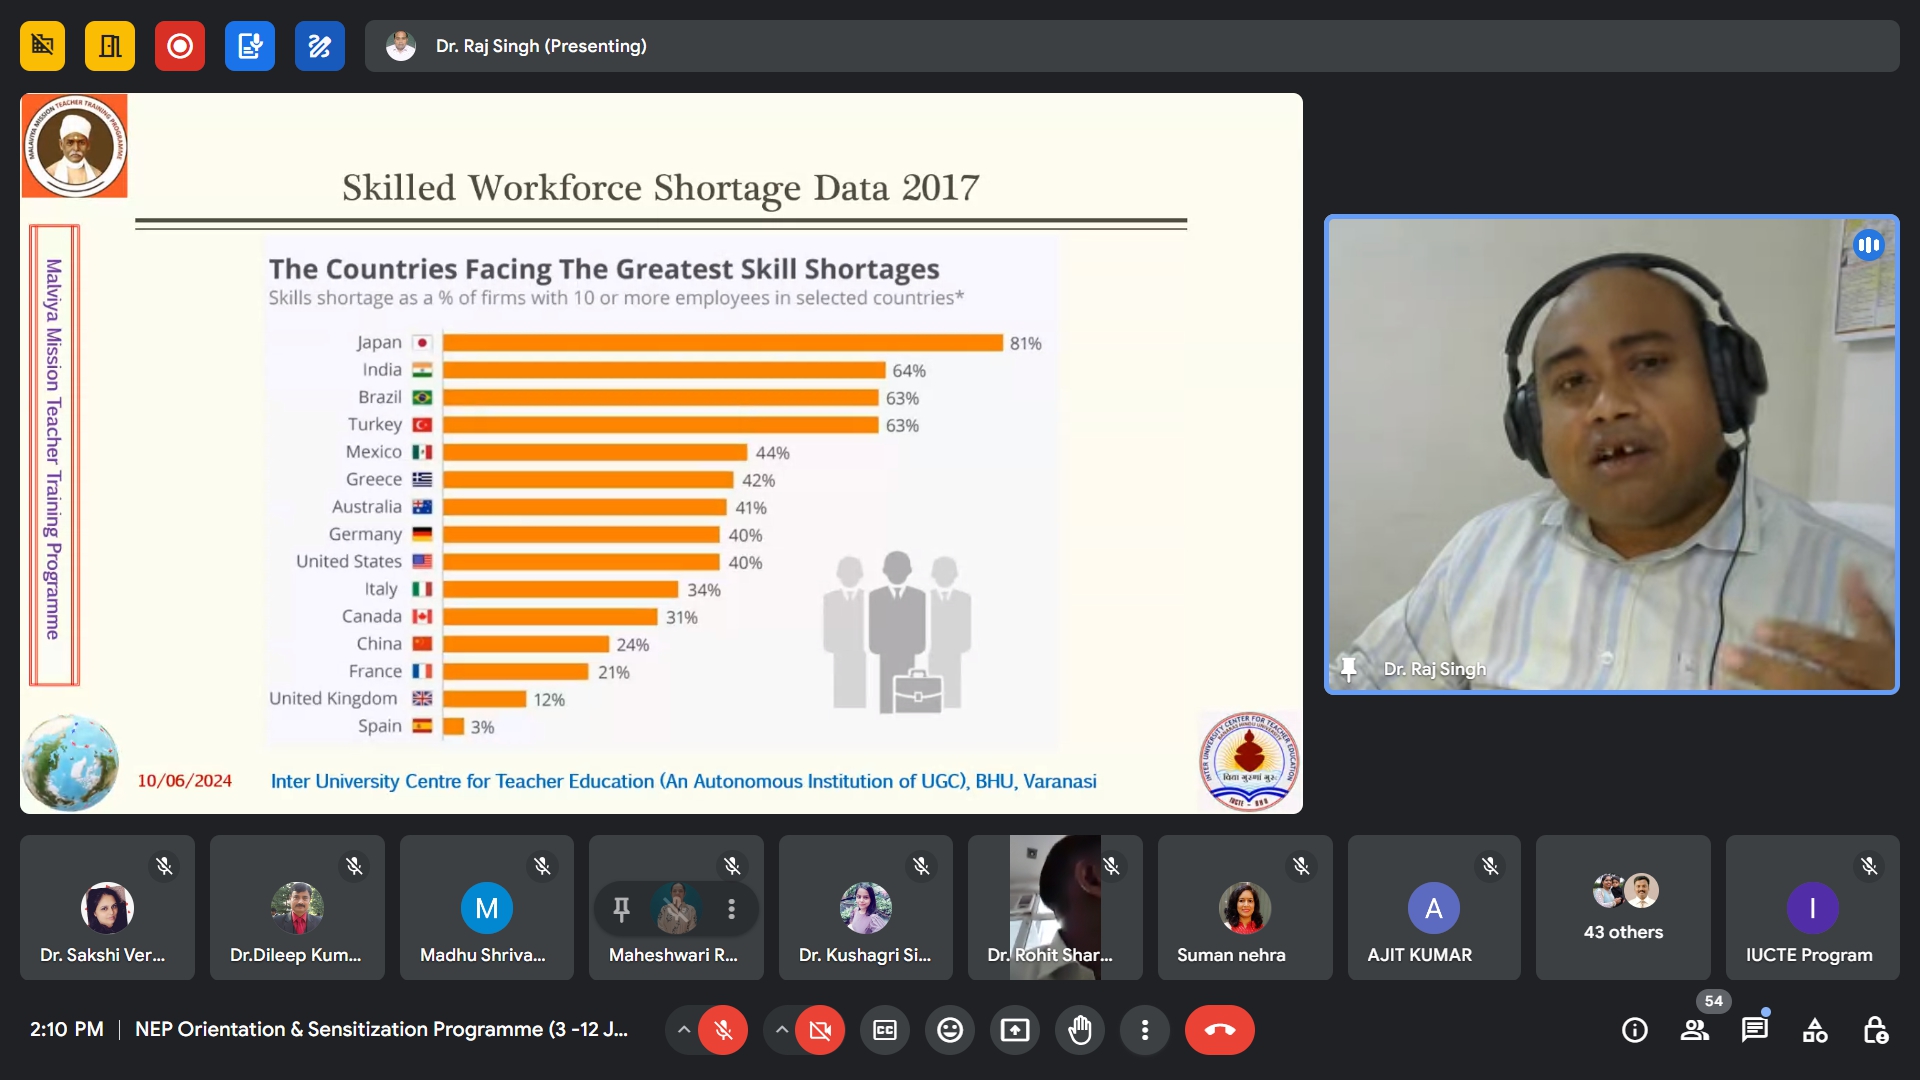Screen dimensions: 1920x1080
Task: Open the 43 others participants tile
Action: [1623, 908]
